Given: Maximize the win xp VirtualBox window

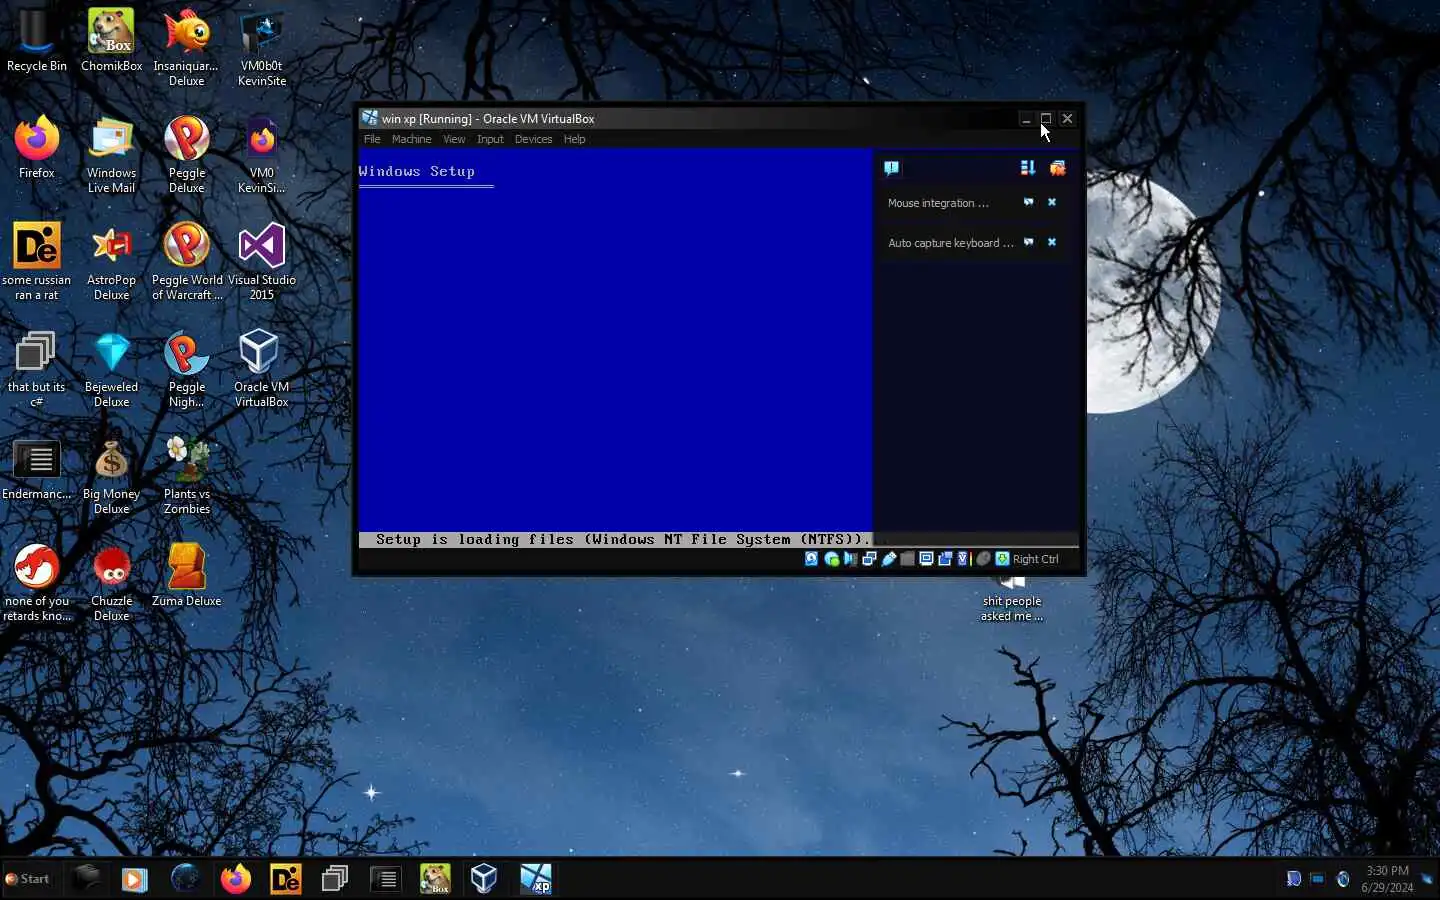Looking at the screenshot, I should click(1046, 118).
